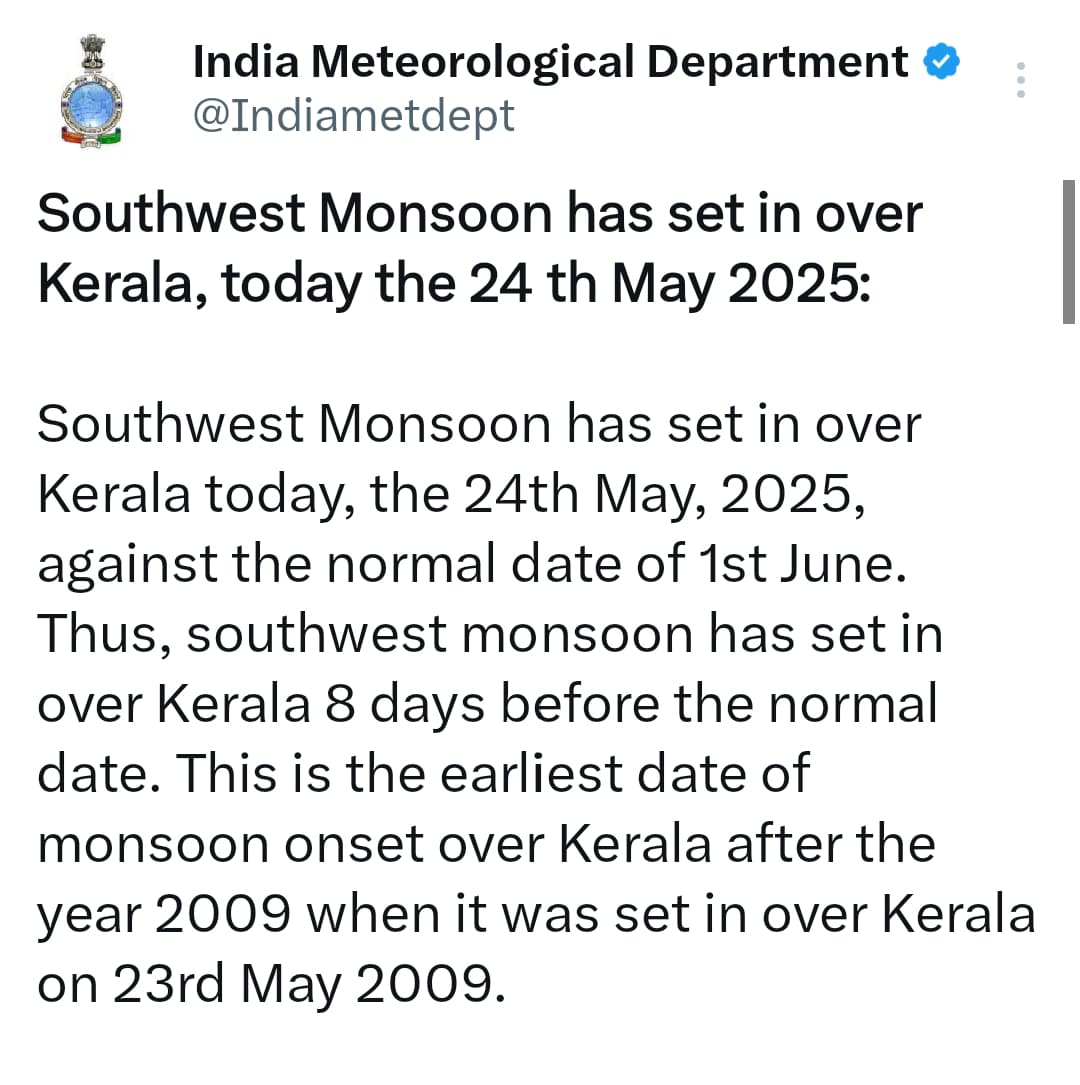Click line 'date. This is the earliest date of'

423,774
